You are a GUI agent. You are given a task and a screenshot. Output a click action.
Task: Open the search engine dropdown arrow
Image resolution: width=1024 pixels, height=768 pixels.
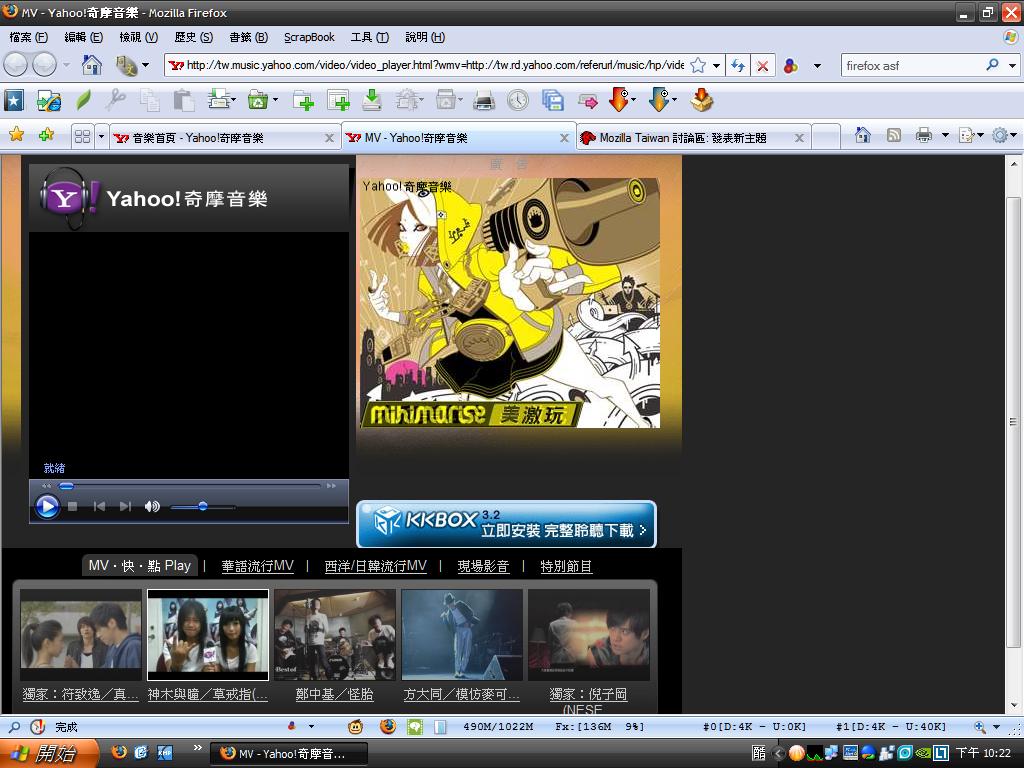click(1012, 65)
